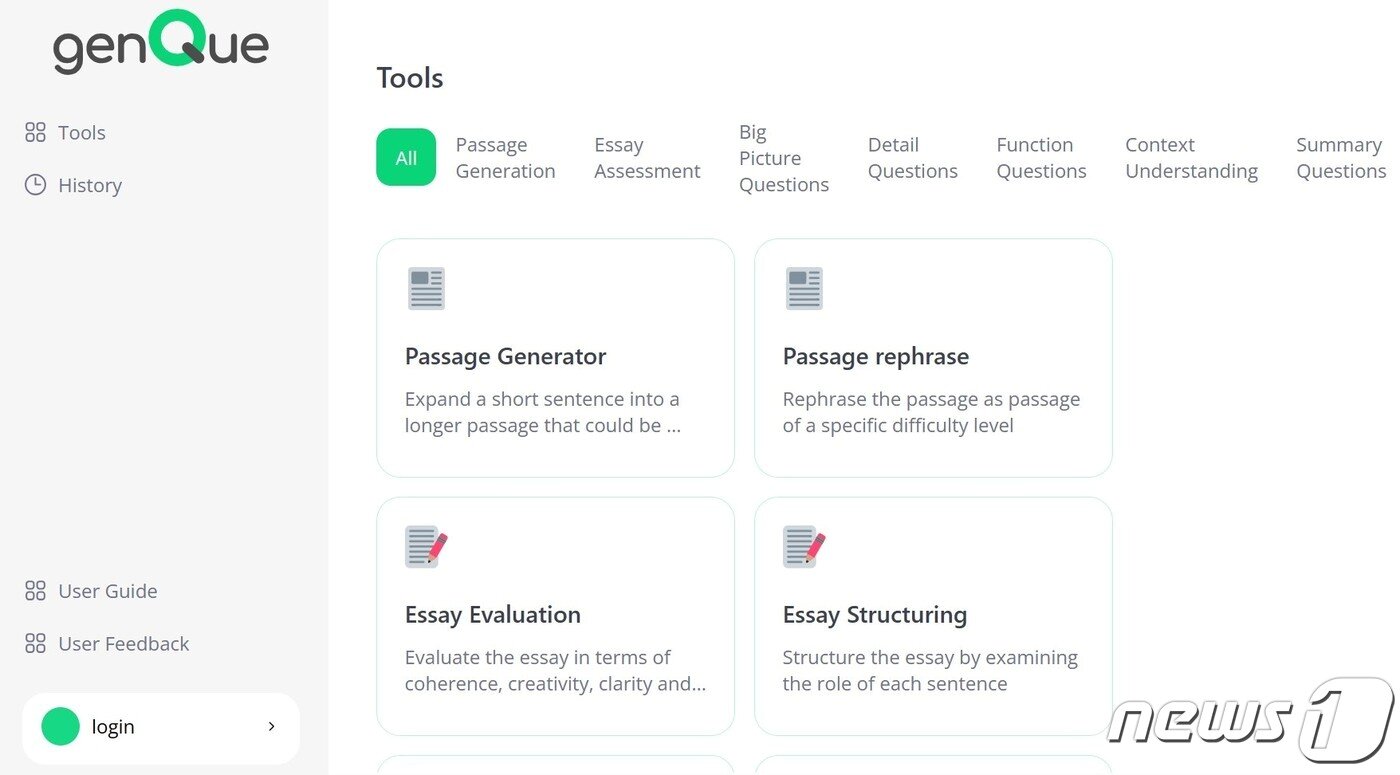
Task: Click the User Guide grid icon
Action: click(35, 591)
